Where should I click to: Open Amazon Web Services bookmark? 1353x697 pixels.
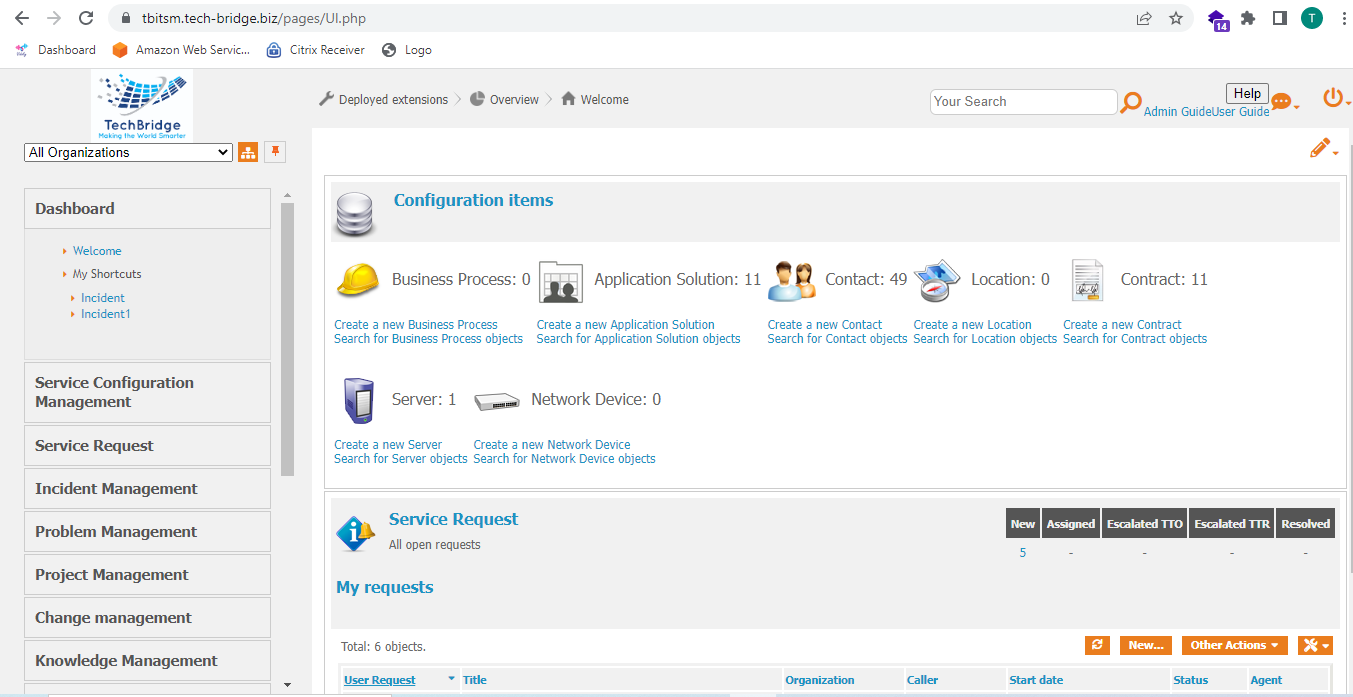click(x=181, y=50)
